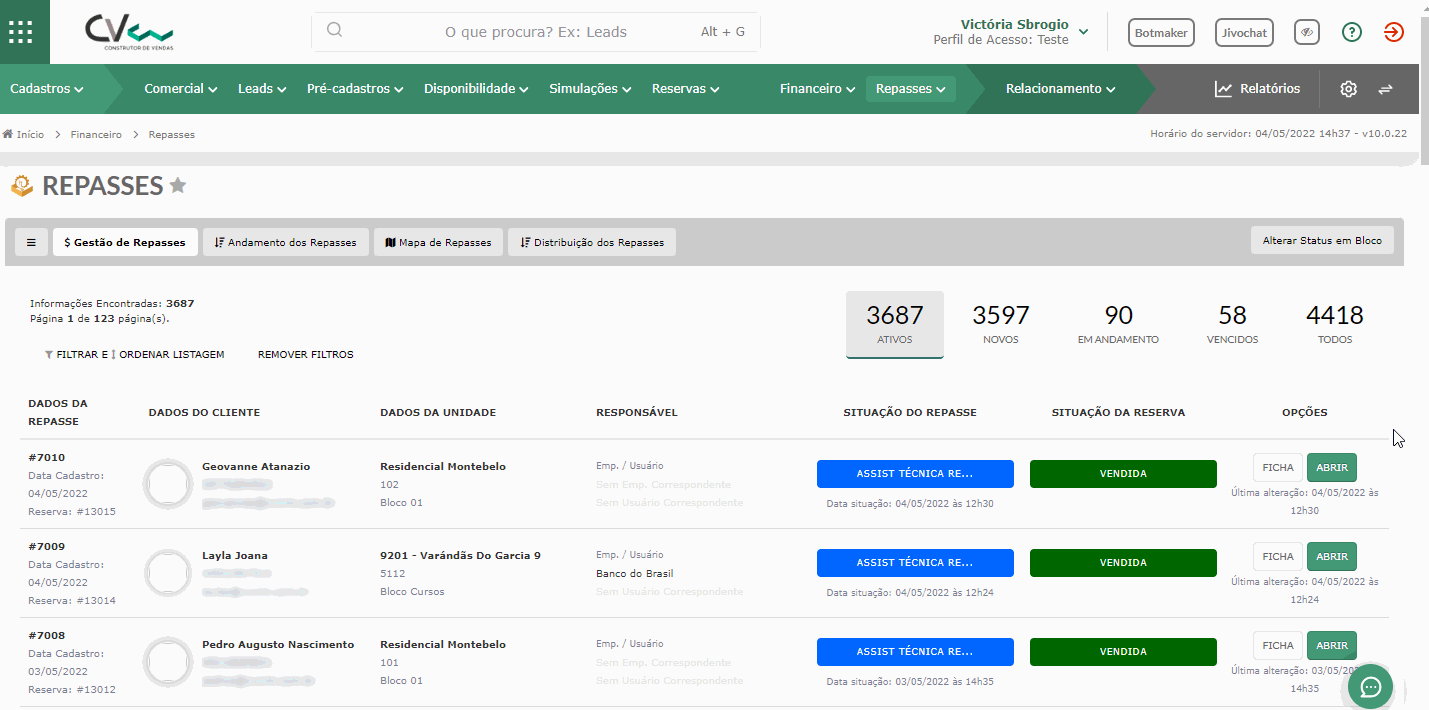Click the swap arrows icon
The width and height of the screenshot is (1429, 710).
click(x=1385, y=89)
